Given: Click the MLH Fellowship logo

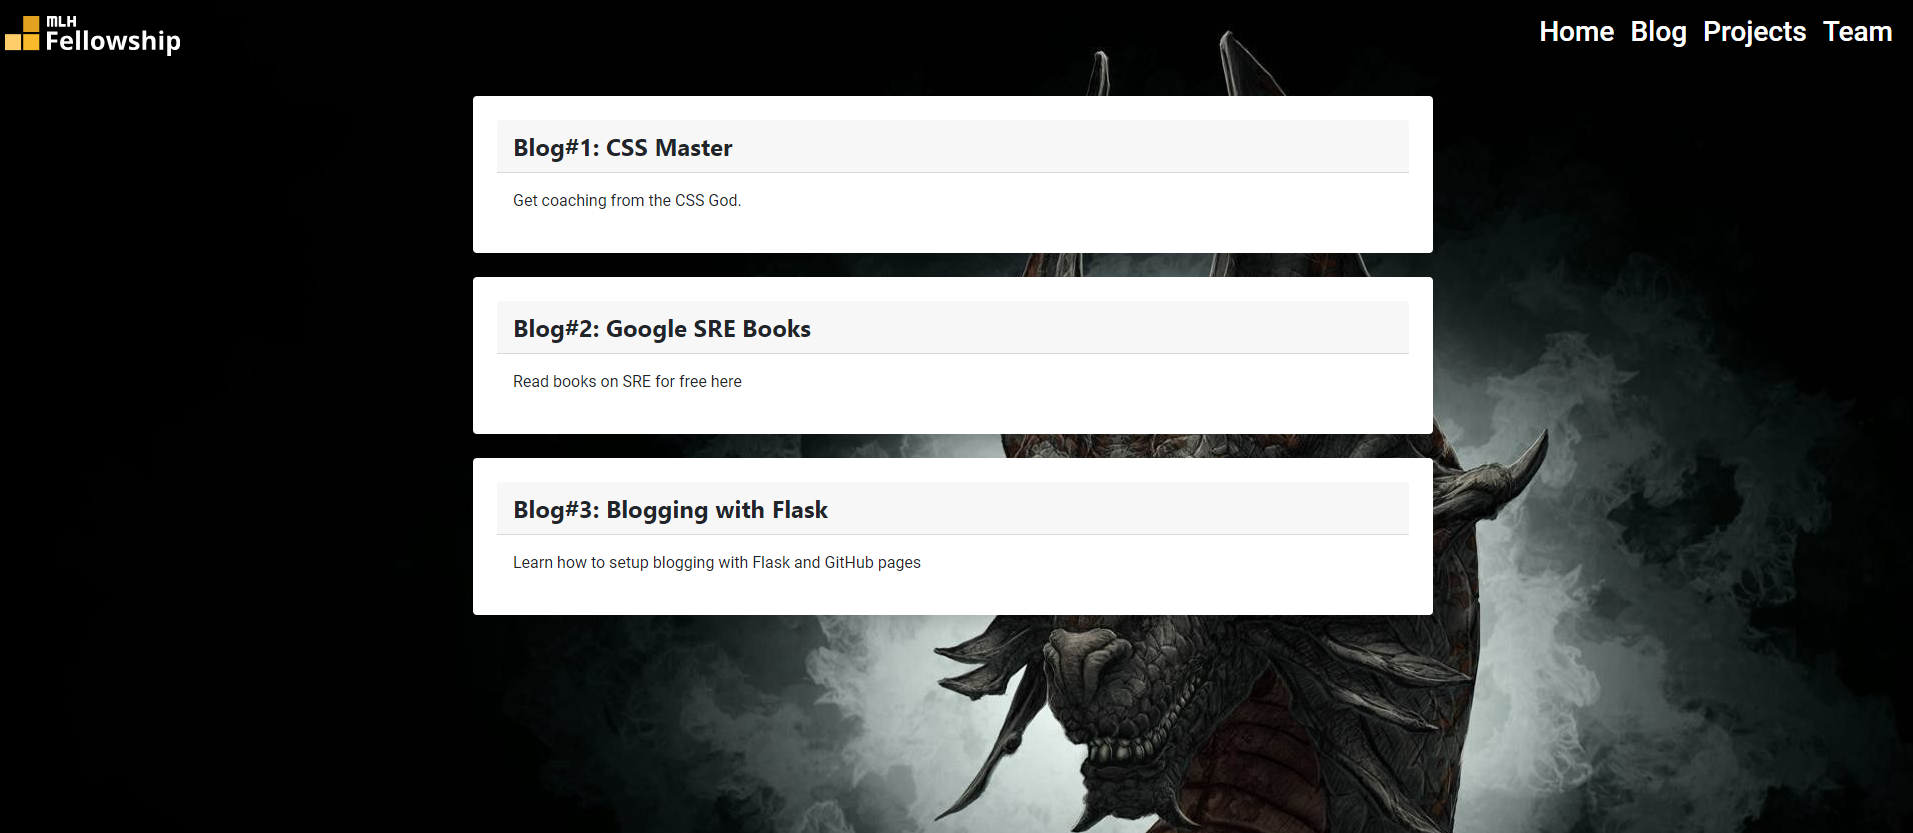Looking at the screenshot, I should click(x=93, y=34).
